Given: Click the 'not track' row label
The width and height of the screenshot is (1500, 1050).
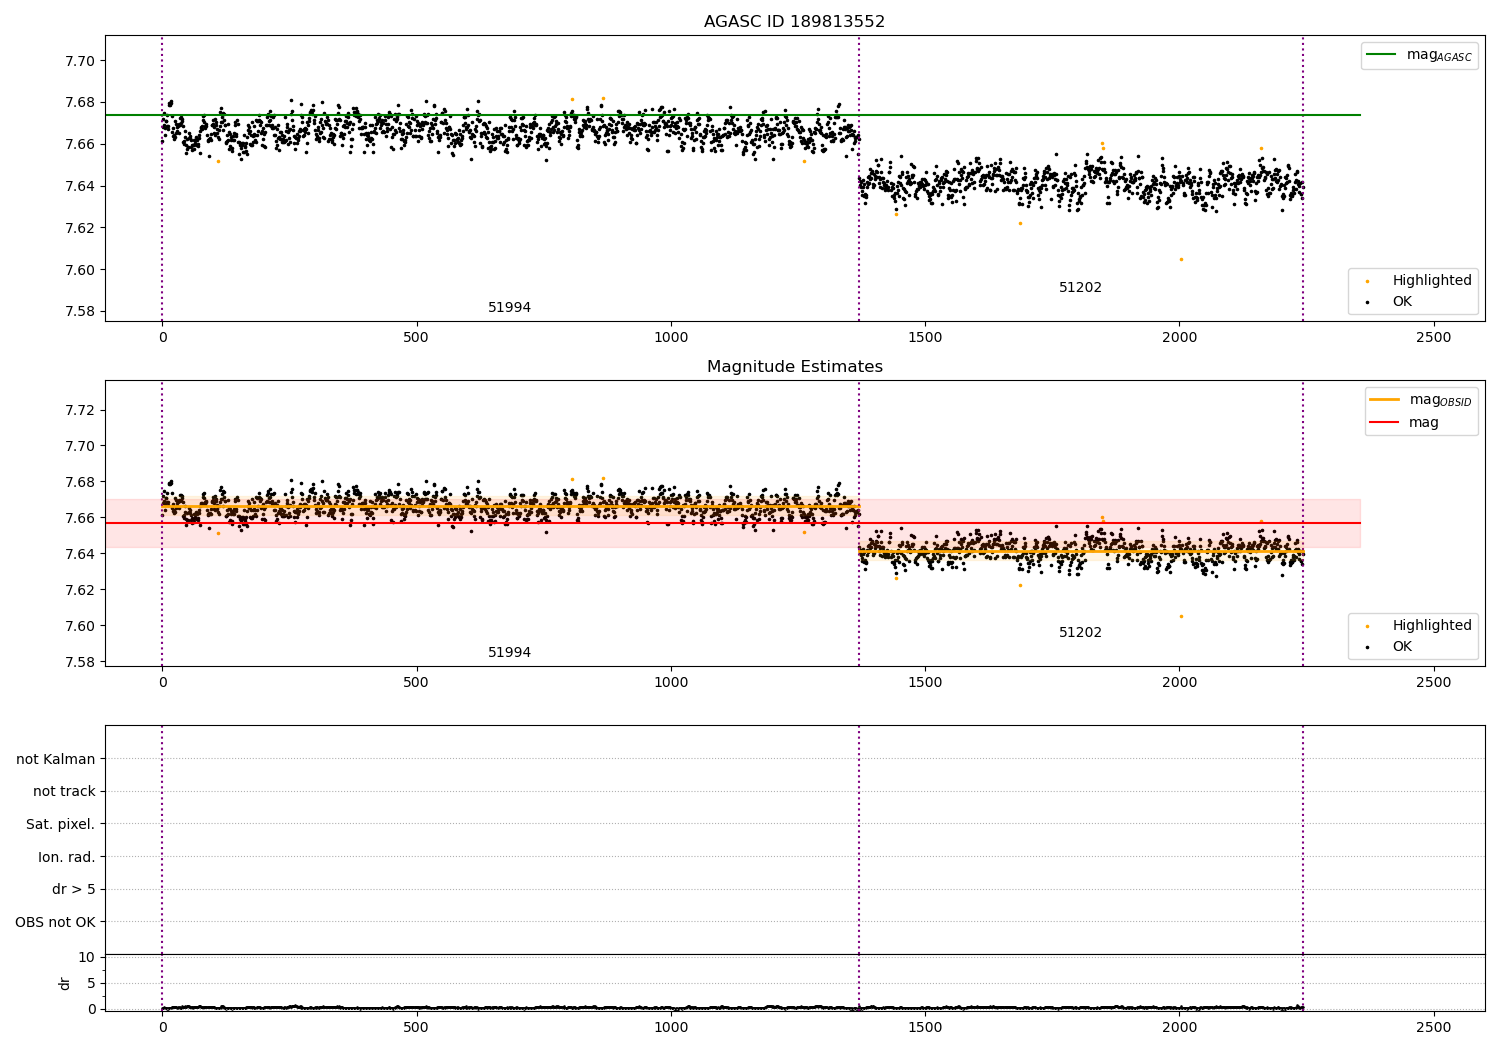Looking at the screenshot, I should point(64,792).
